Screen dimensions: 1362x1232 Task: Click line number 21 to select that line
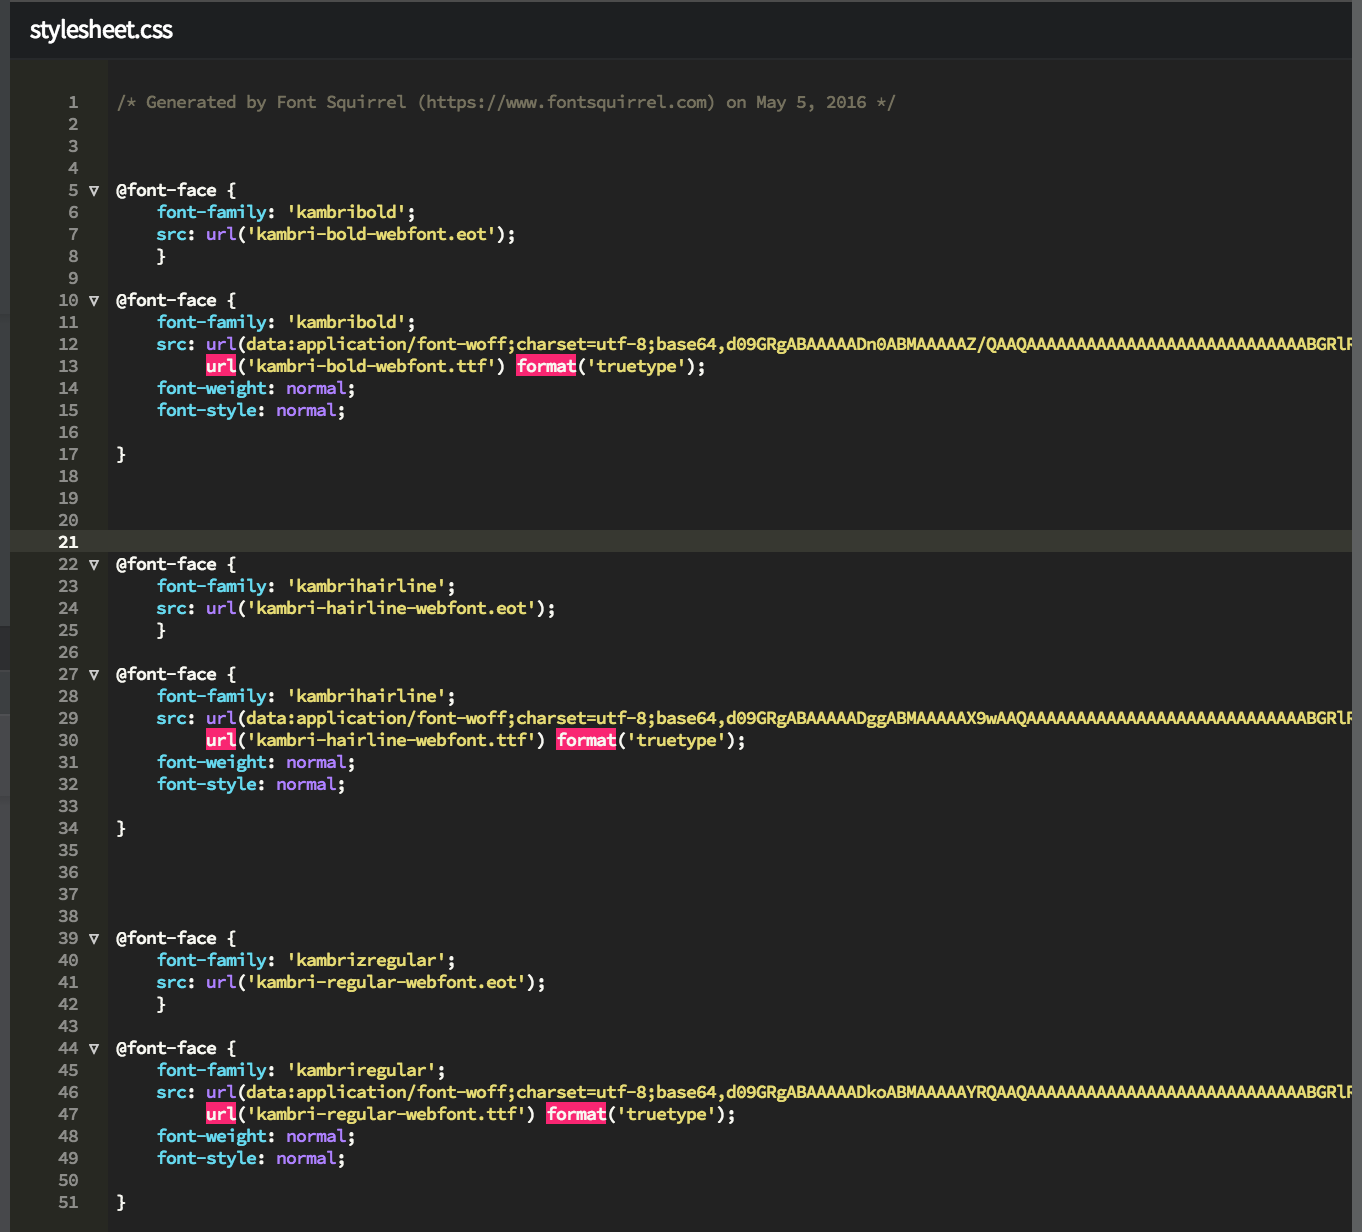[x=68, y=542]
